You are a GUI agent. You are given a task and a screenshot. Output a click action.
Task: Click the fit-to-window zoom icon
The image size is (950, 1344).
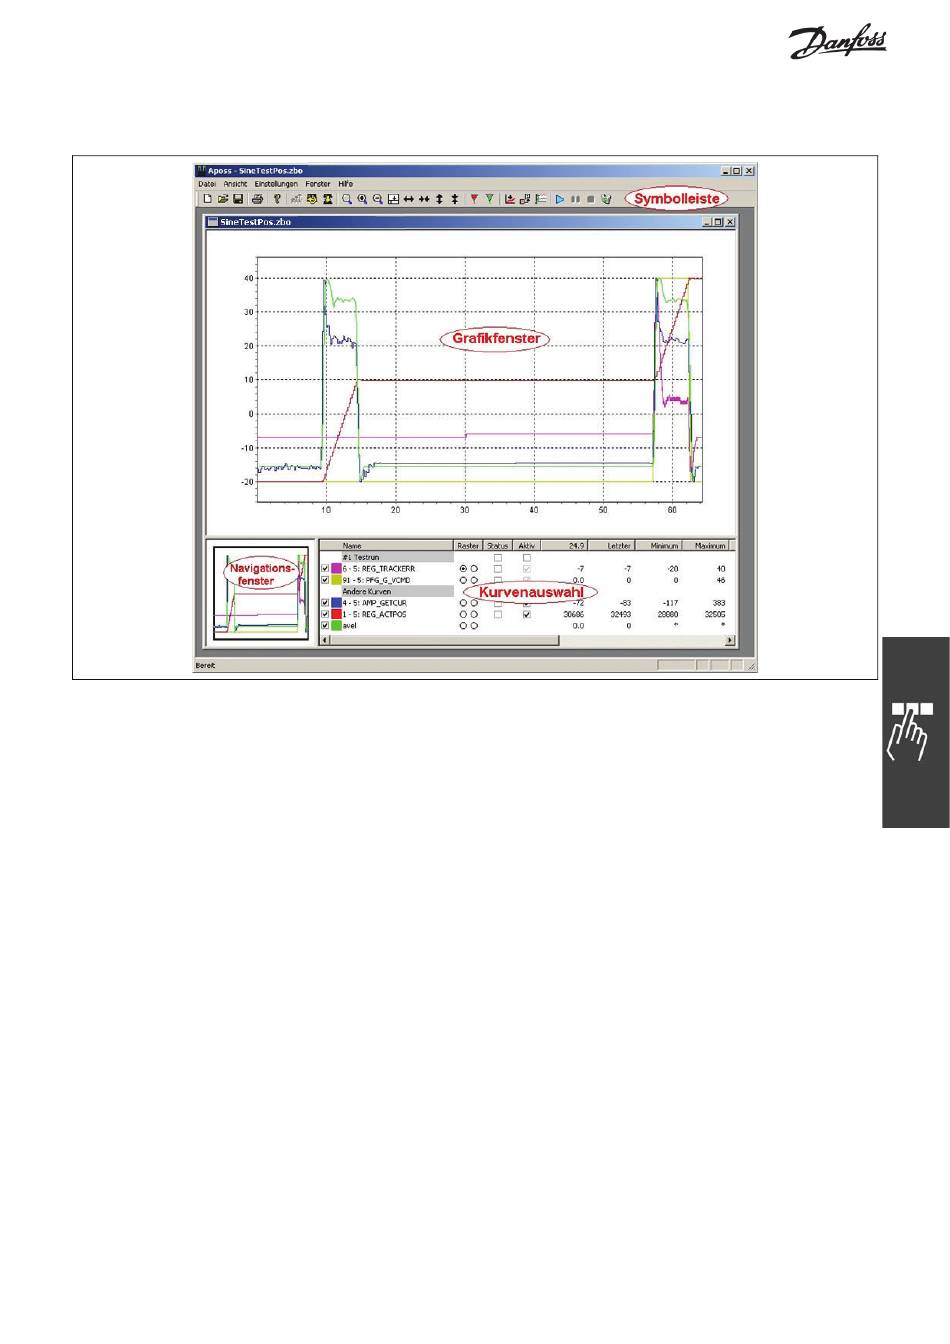click(393, 199)
